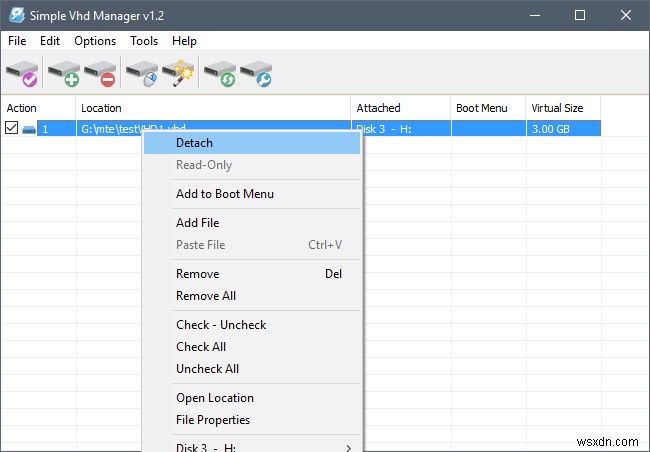Viewport: 650px width, 452px height.
Task: Expand the Disk 3 - H: submenu arrow
Action: tap(349, 447)
